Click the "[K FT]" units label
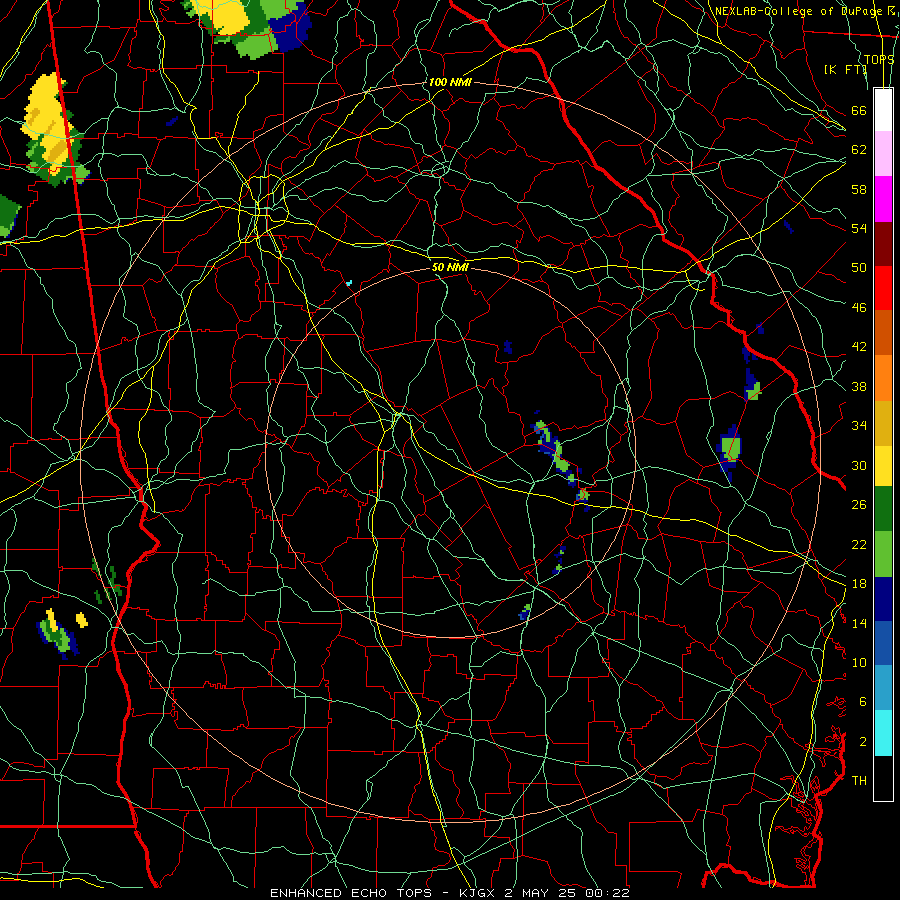The image size is (900, 900). coord(845,69)
